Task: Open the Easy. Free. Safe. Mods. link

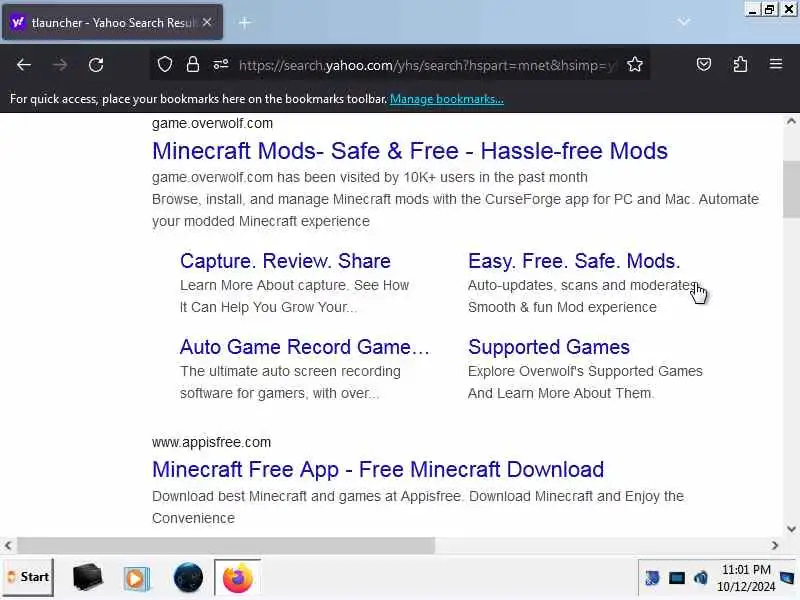Action: point(574,261)
